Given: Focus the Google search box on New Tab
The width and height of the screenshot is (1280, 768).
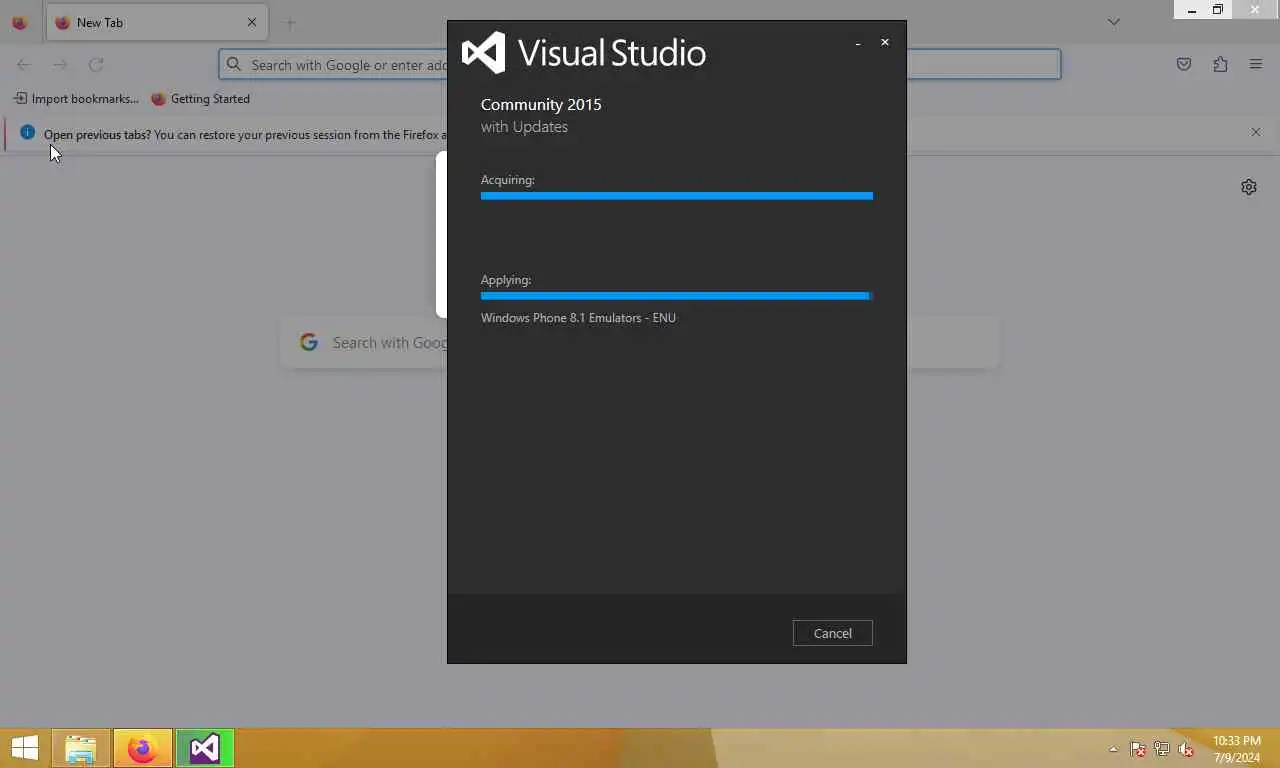Looking at the screenshot, I should pos(640,342).
